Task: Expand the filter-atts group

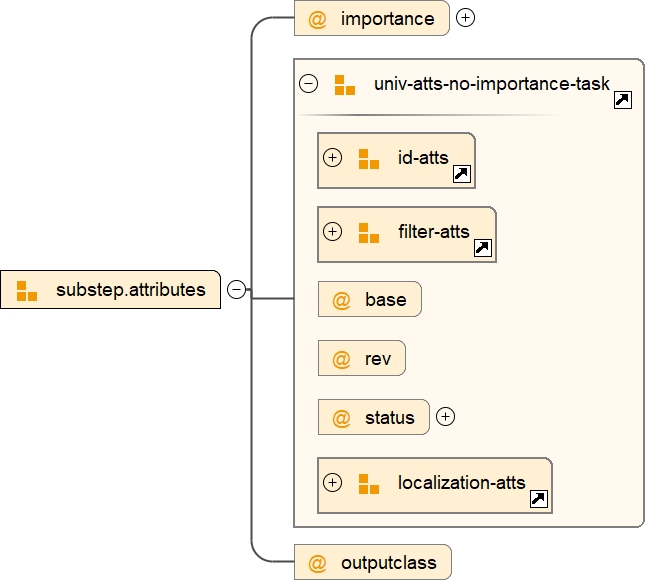Action: pyautogui.click(x=332, y=232)
